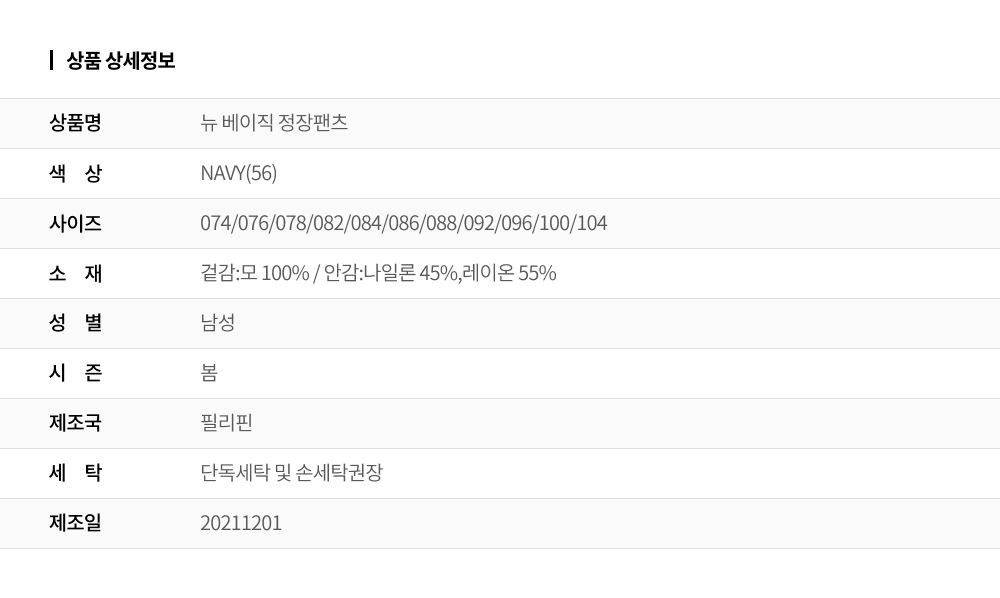Select the 제조일 label
1000x598 pixels.
coord(75,523)
